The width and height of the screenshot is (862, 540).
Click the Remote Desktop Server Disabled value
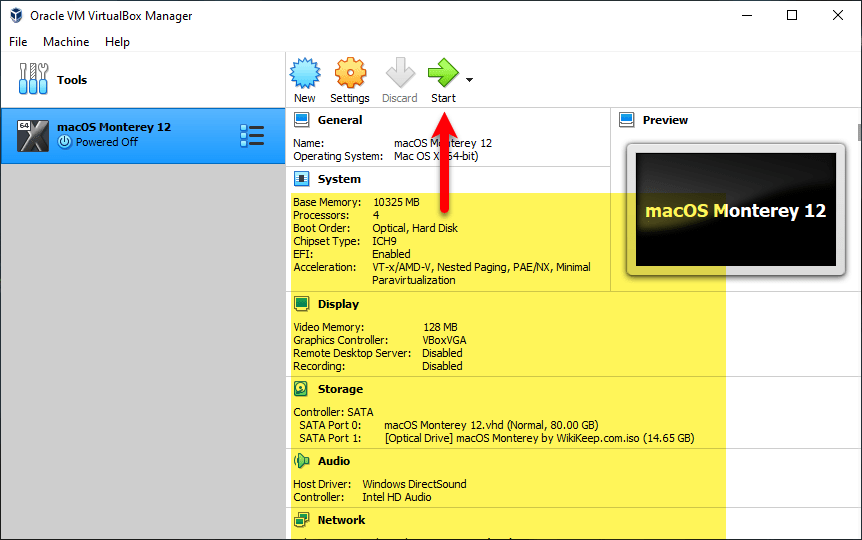coord(442,353)
